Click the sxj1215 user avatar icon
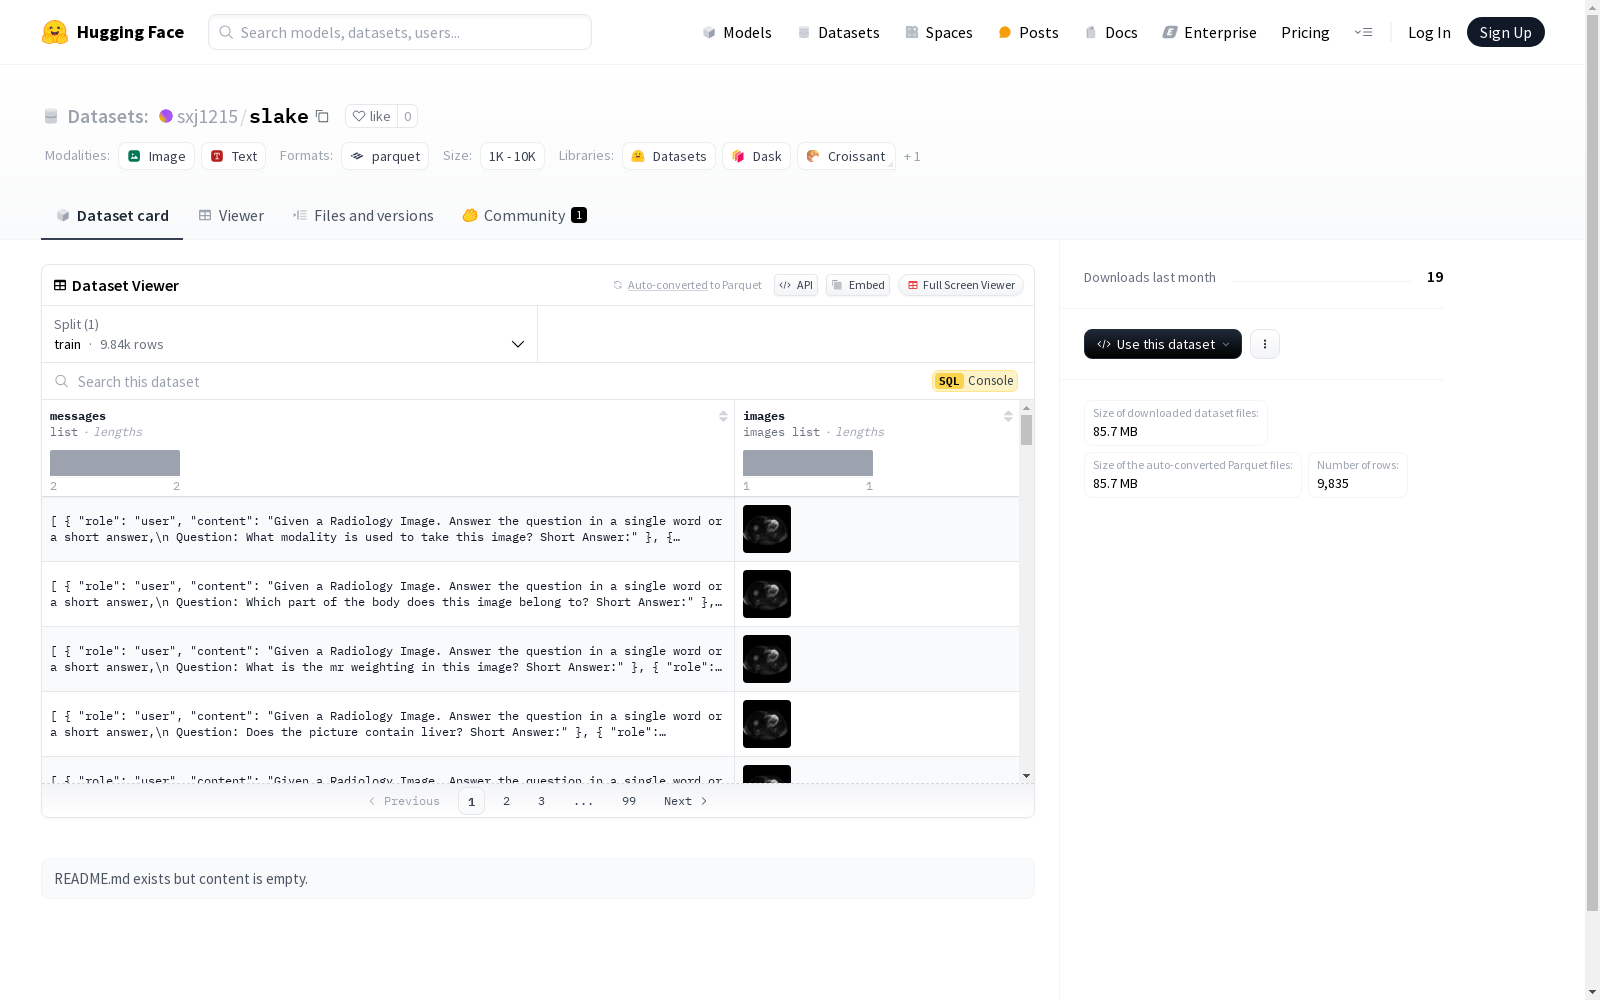The height and width of the screenshot is (1000, 1600). tap(166, 116)
